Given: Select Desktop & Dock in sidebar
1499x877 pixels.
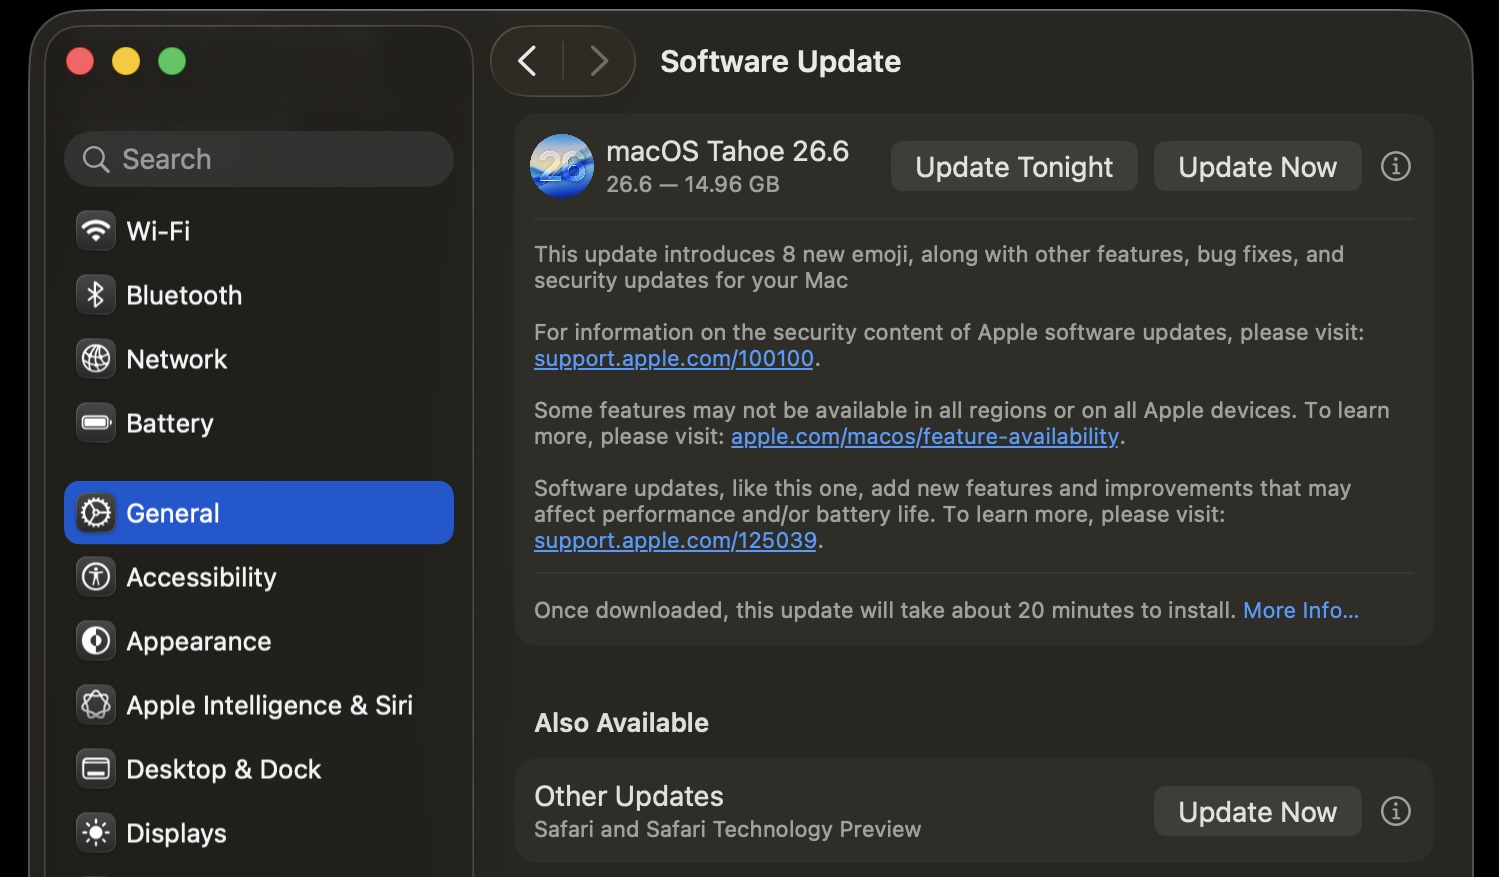Looking at the screenshot, I should pos(259,769).
